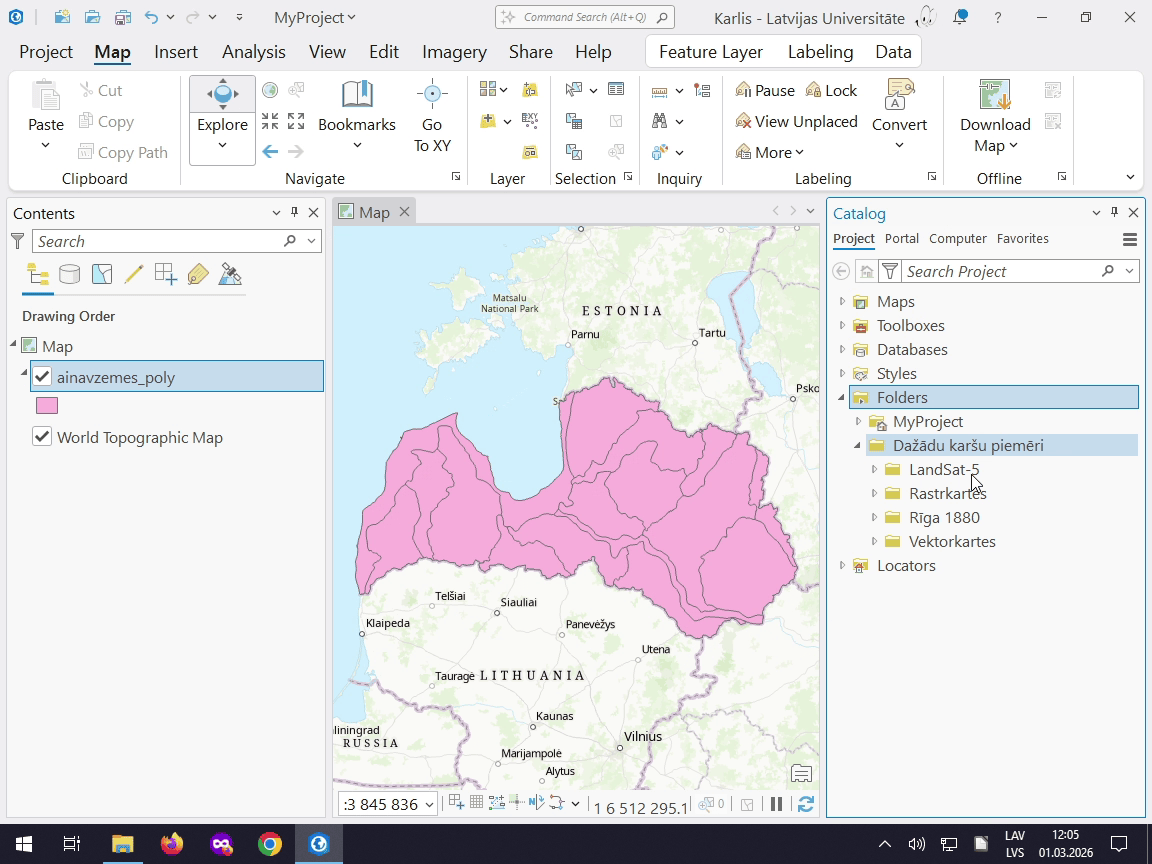
Task: Refresh the map view in status bar
Action: pyautogui.click(x=805, y=804)
